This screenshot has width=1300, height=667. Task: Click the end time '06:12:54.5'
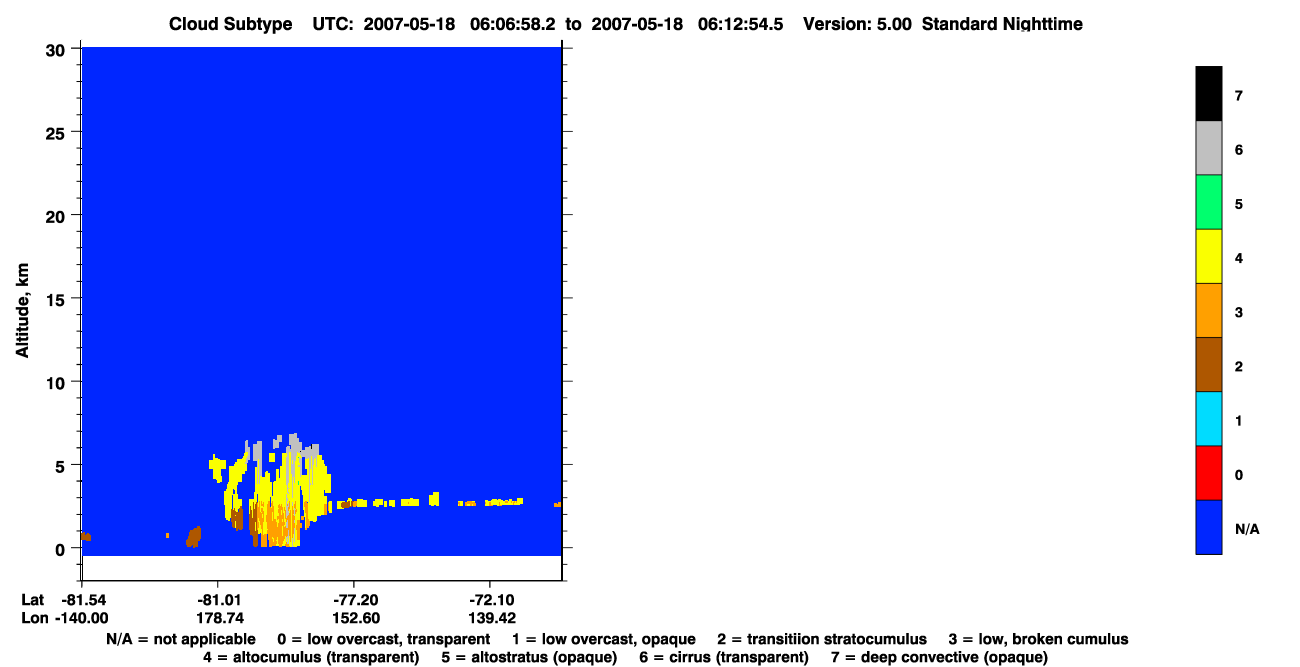point(742,24)
